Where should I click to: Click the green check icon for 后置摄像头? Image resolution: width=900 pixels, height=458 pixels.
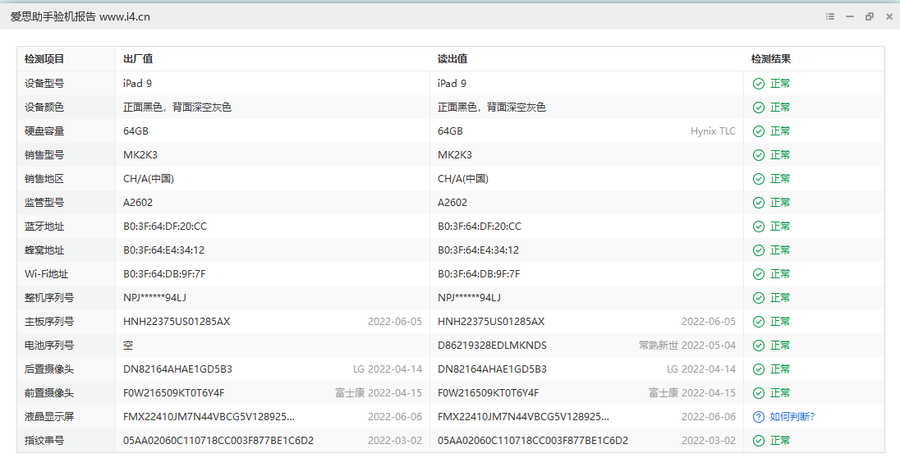tap(758, 370)
